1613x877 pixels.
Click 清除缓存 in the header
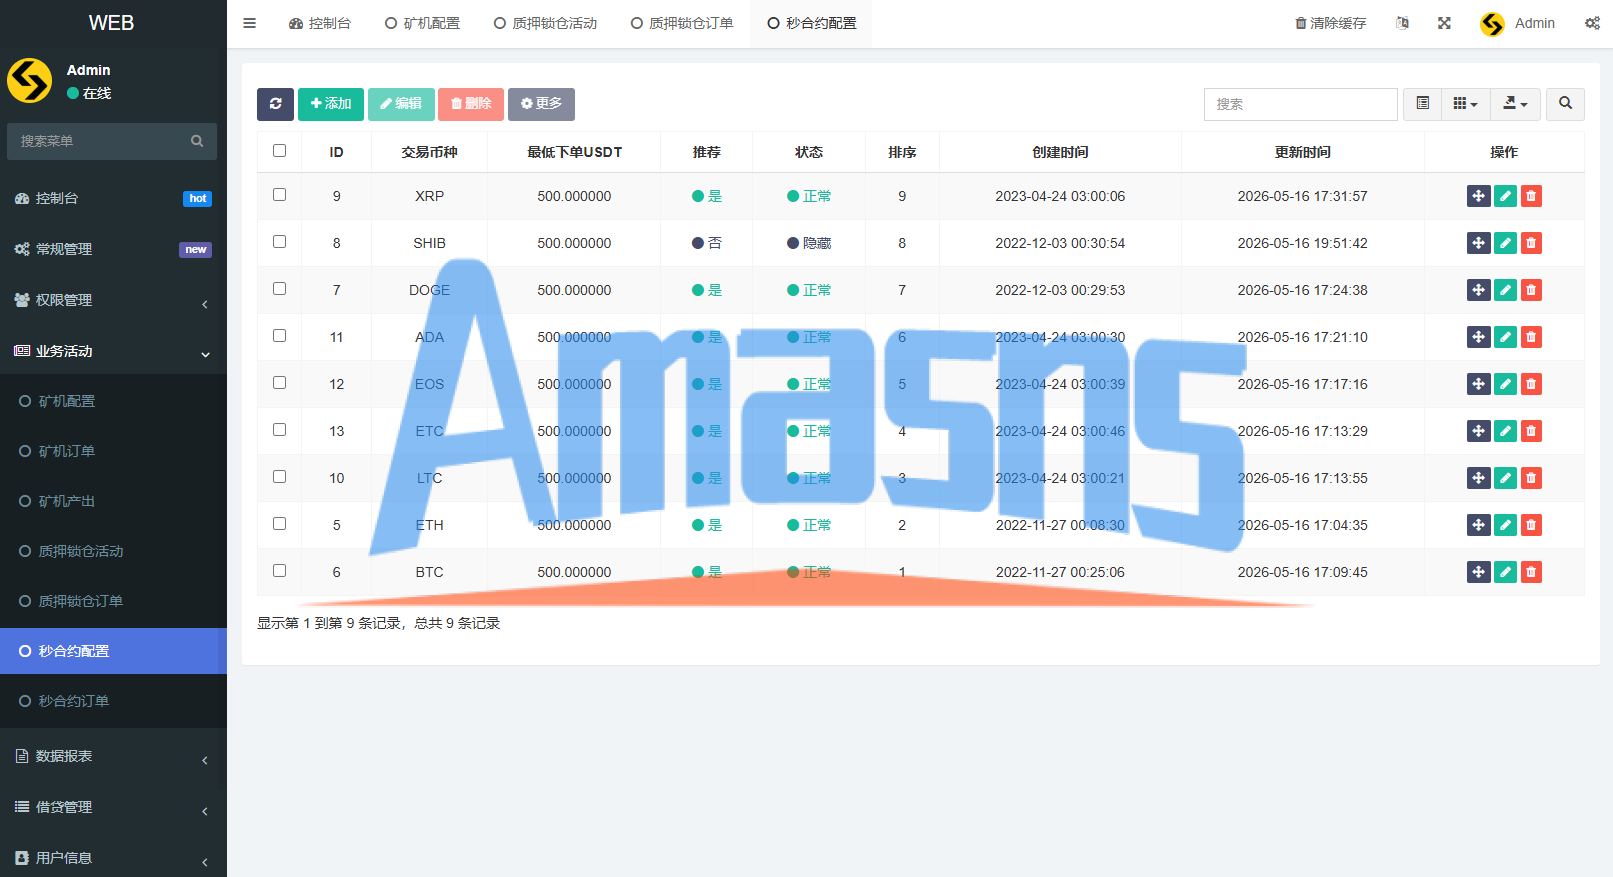click(x=1330, y=23)
